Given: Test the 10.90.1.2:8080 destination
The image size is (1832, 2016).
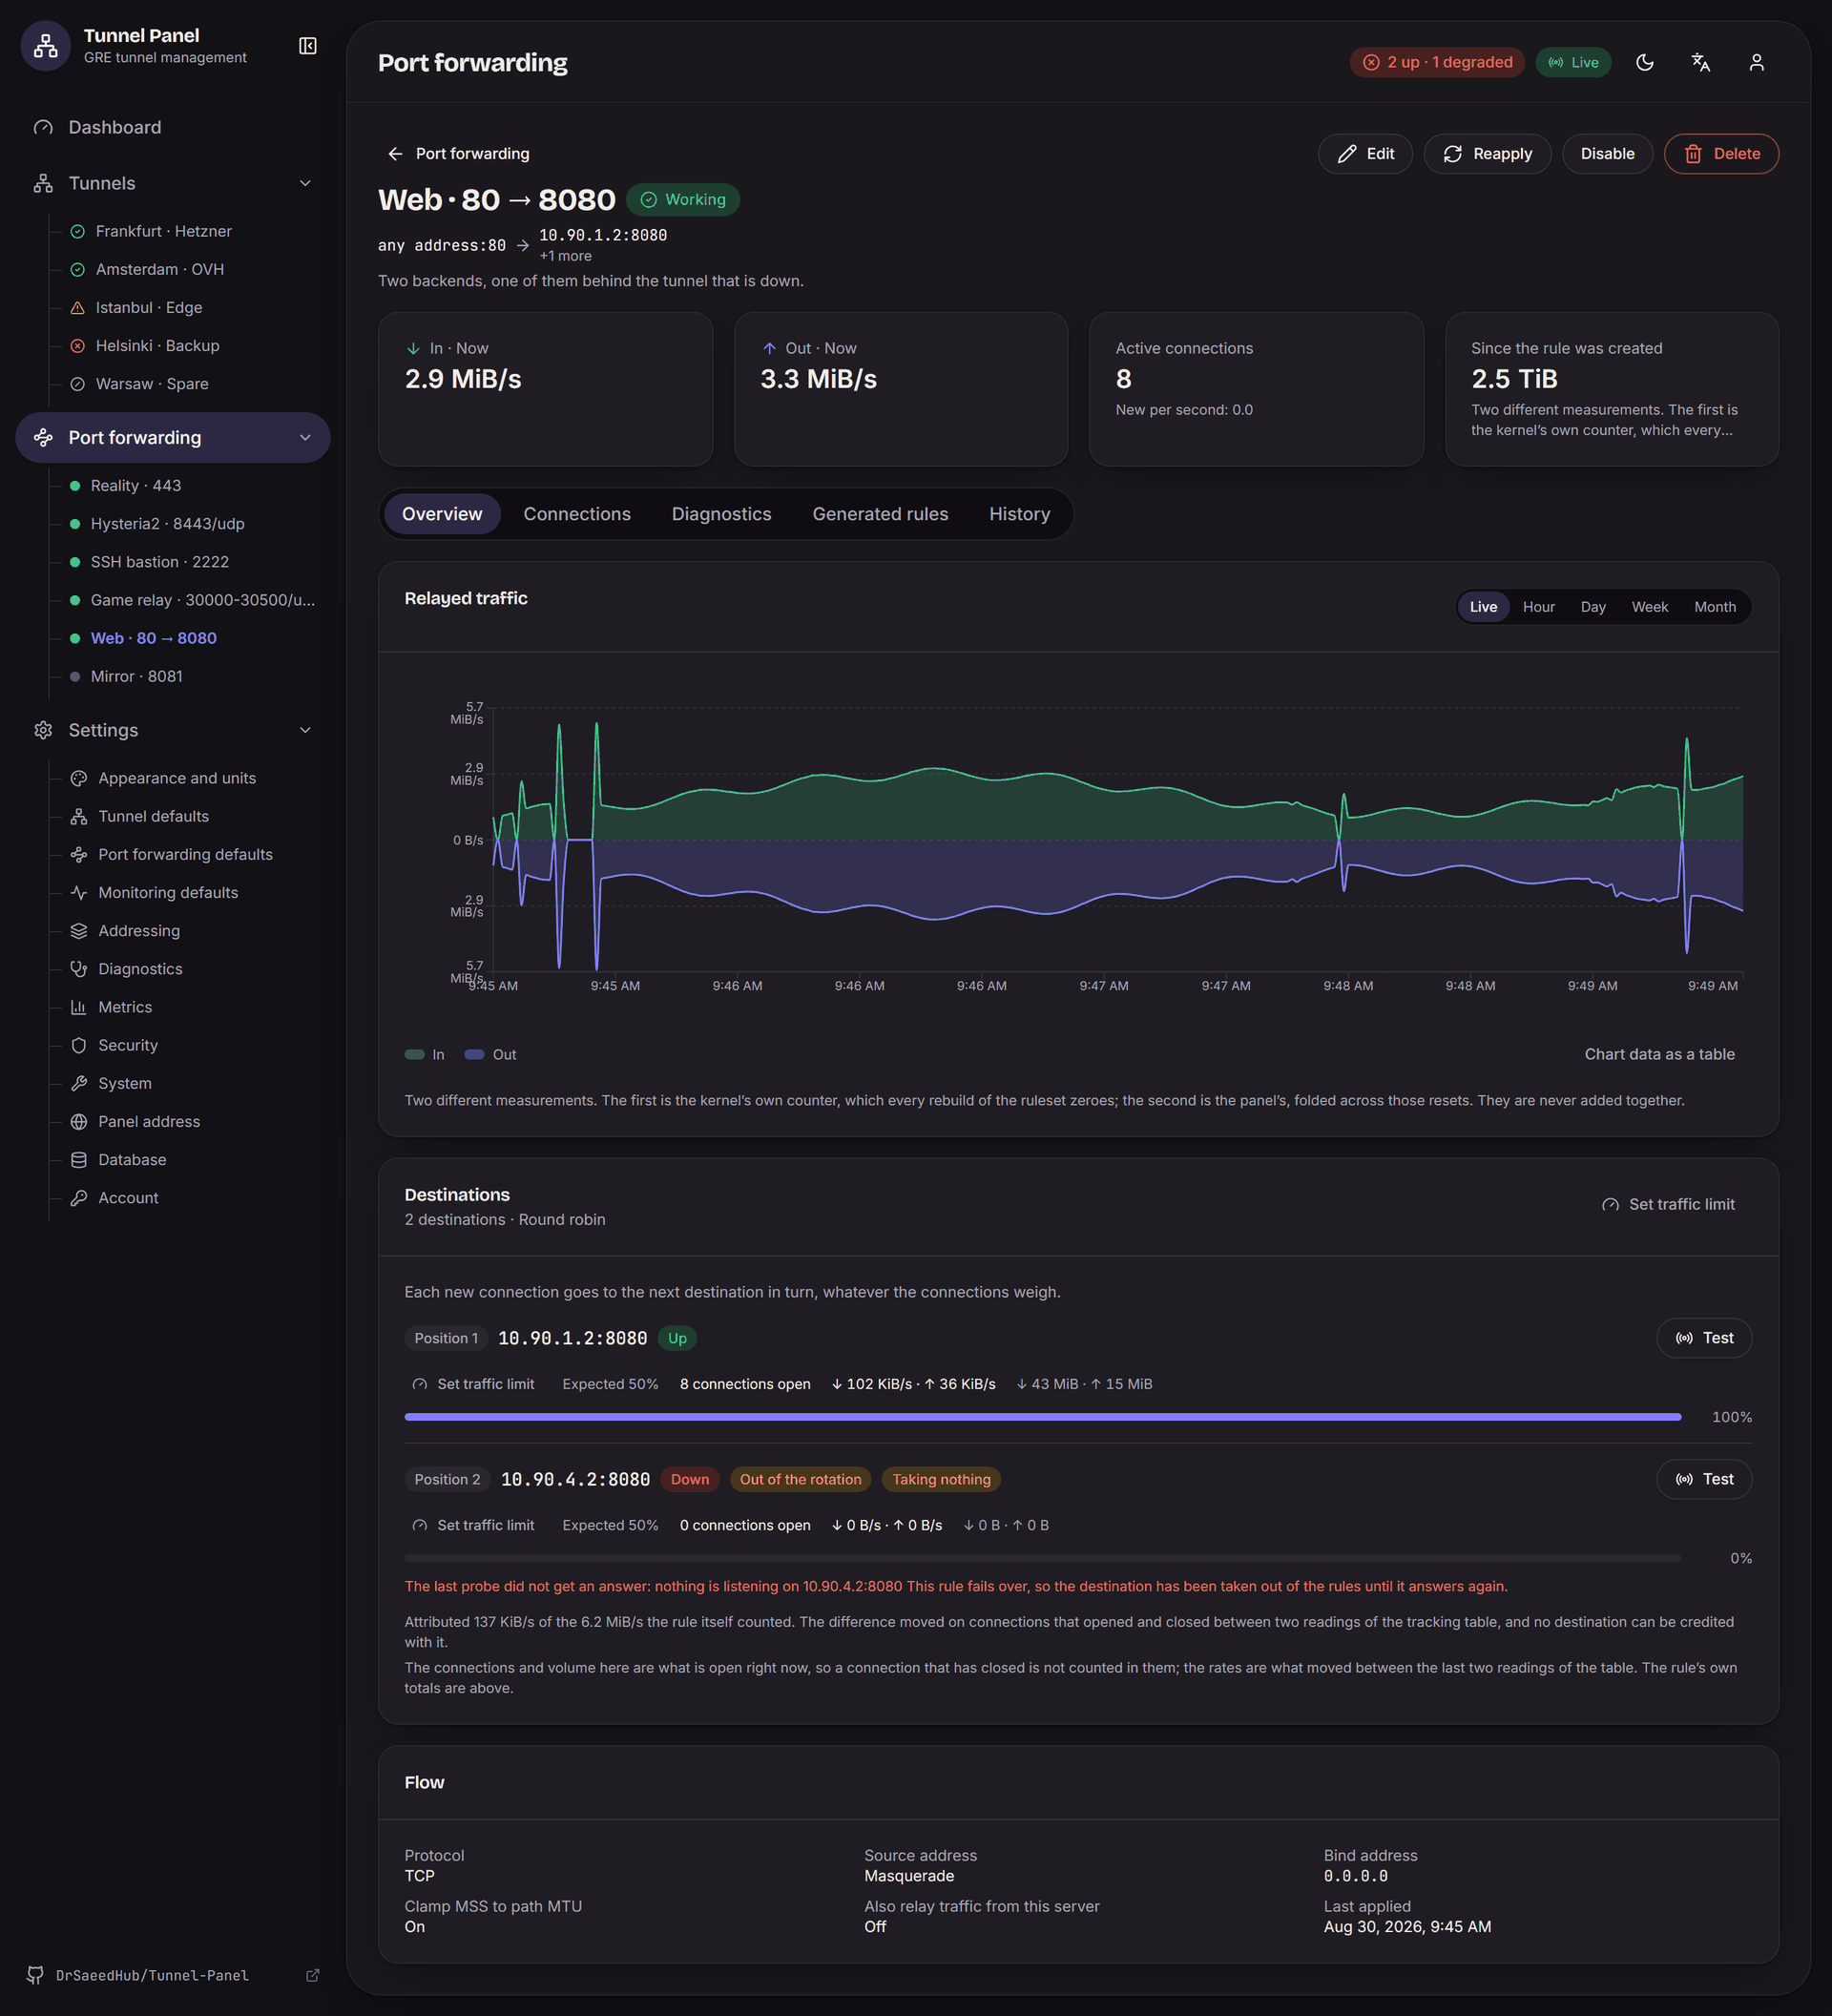Looking at the screenshot, I should 1704,1338.
